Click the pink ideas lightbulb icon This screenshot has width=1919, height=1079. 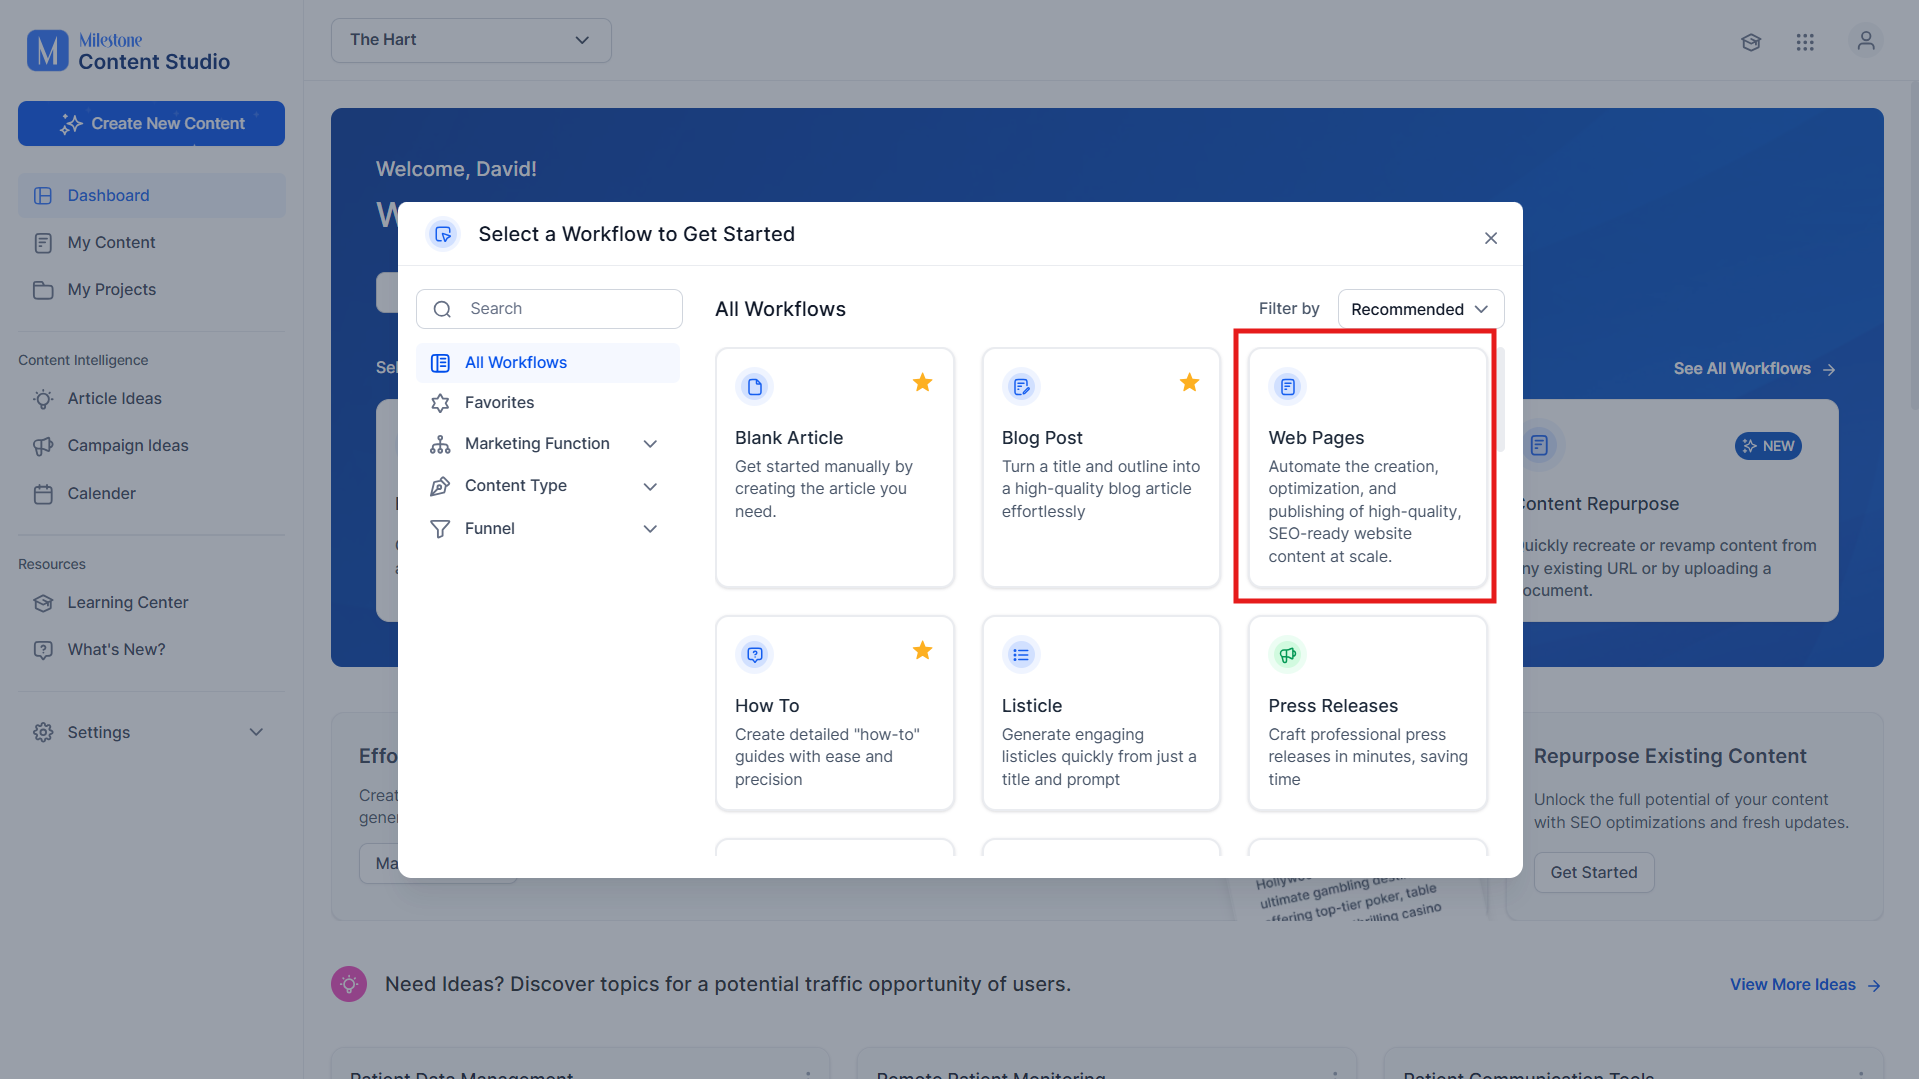[x=349, y=984]
